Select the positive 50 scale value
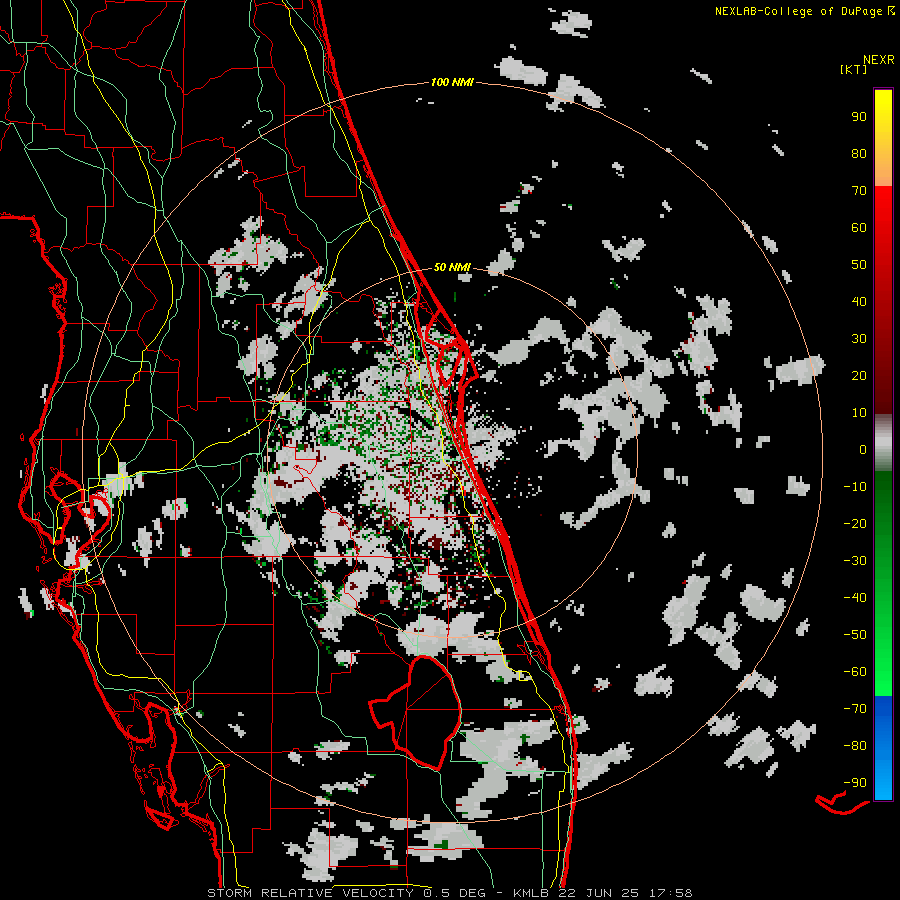The width and height of the screenshot is (900, 900). coord(859,265)
